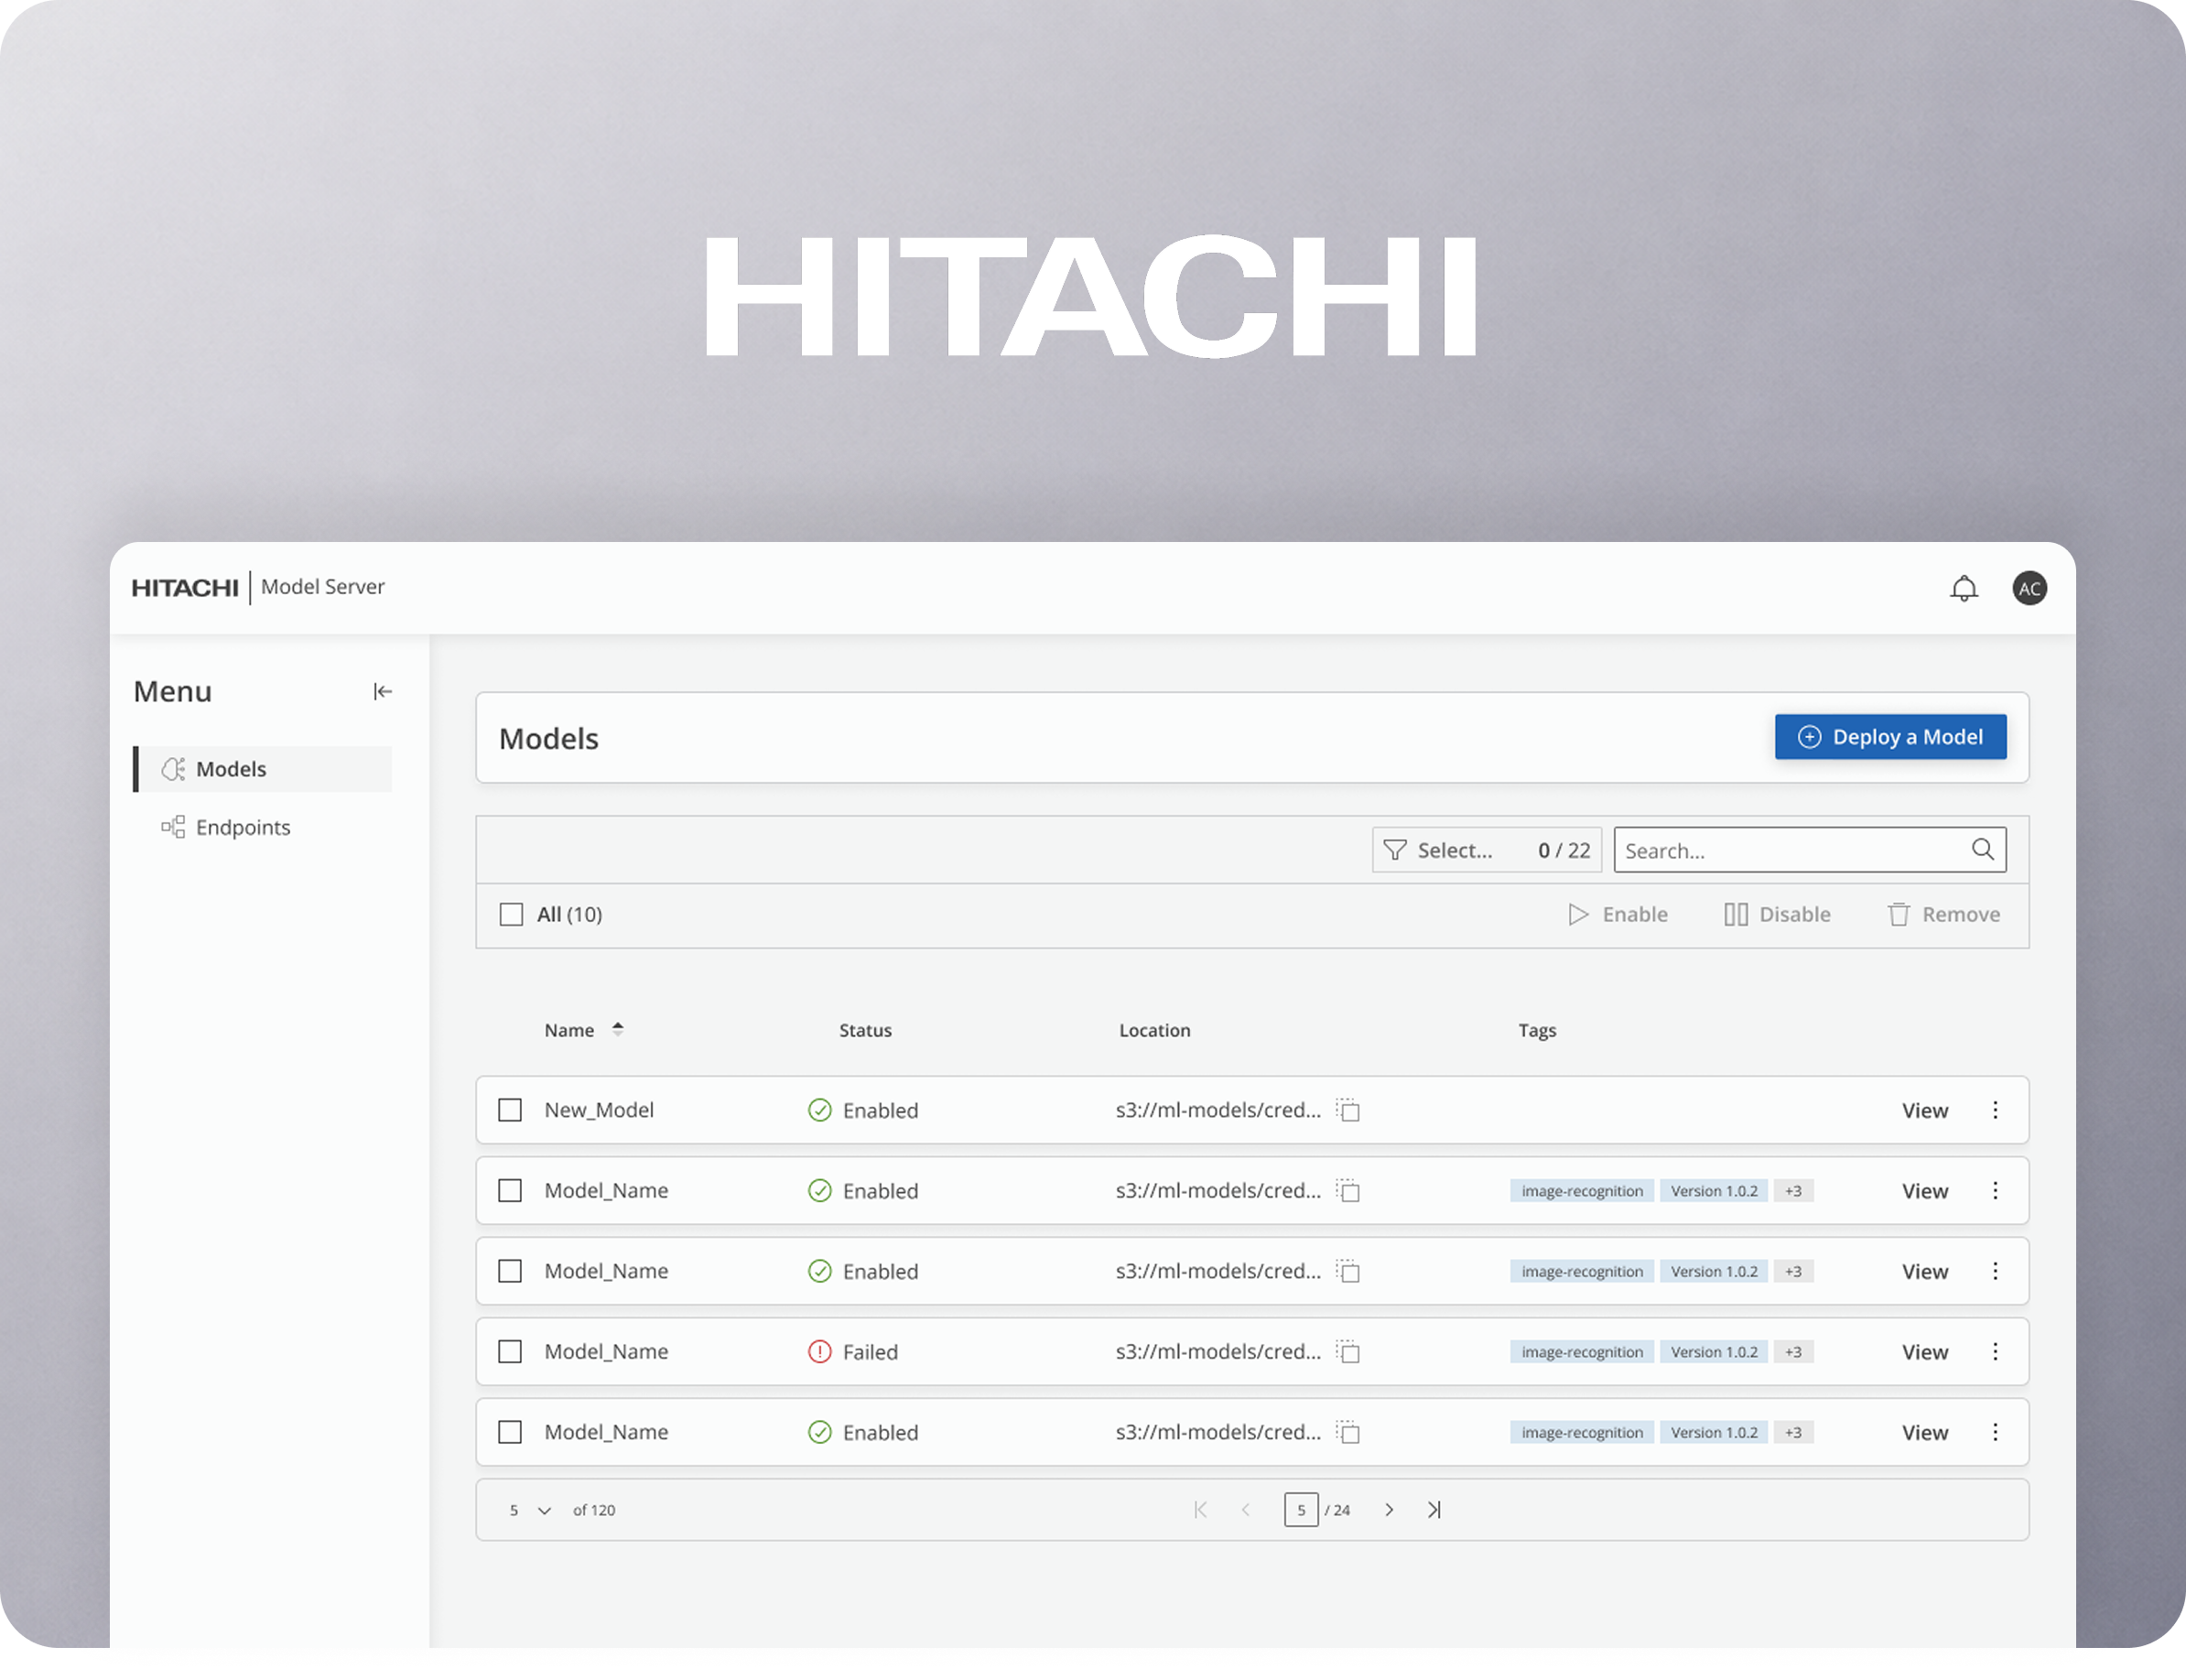
Task: Click Remove in the bulk actions bar
Action: point(1943,914)
